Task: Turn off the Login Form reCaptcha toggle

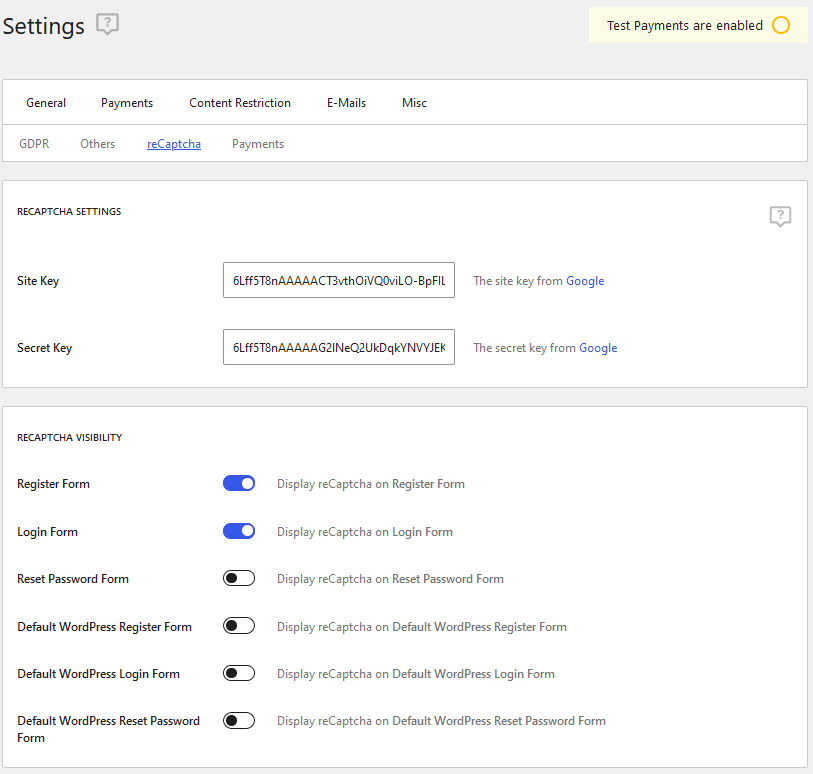Action: click(239, 531)
